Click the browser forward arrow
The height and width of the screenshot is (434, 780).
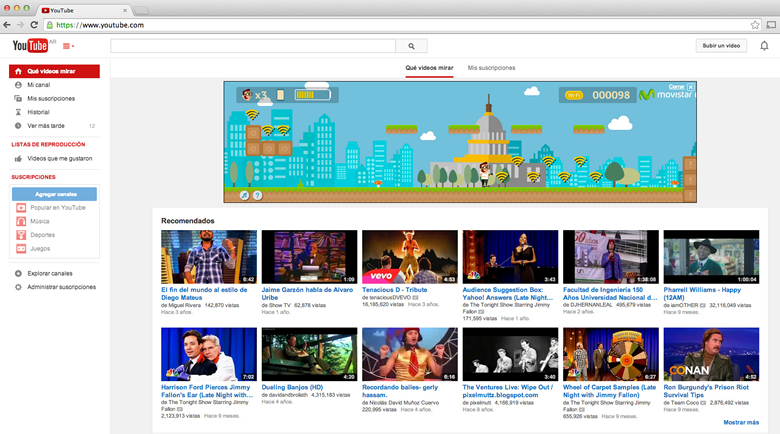pos(20,25)
